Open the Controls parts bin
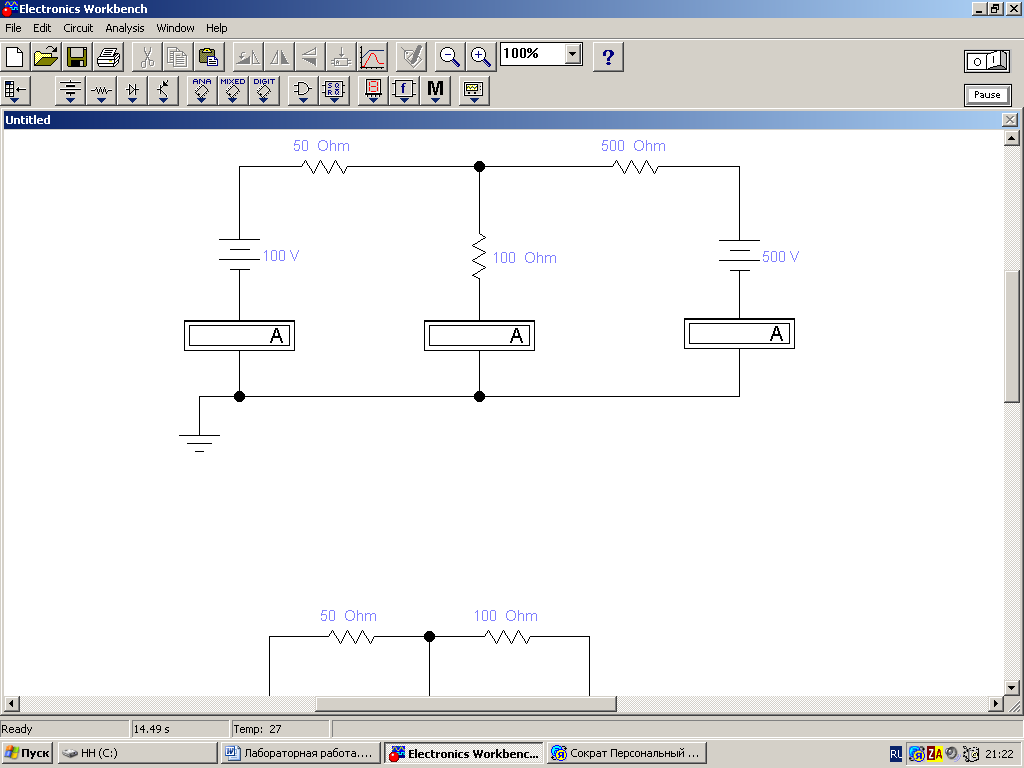This screenshot has height=768, width=1024. coord(404,91)
